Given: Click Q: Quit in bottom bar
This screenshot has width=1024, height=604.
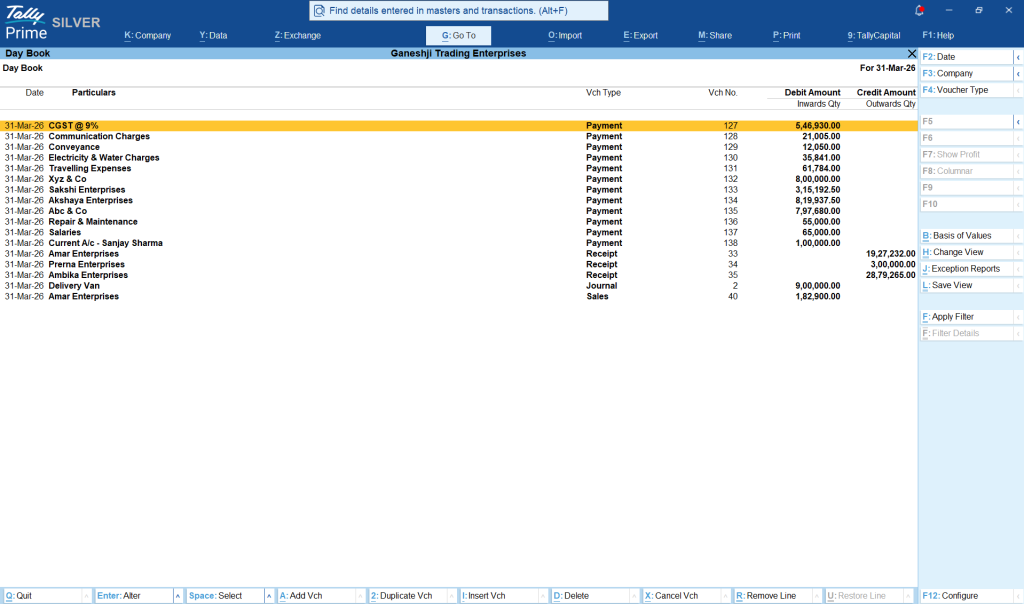Looking at the screenshot, I should point(42,596).
